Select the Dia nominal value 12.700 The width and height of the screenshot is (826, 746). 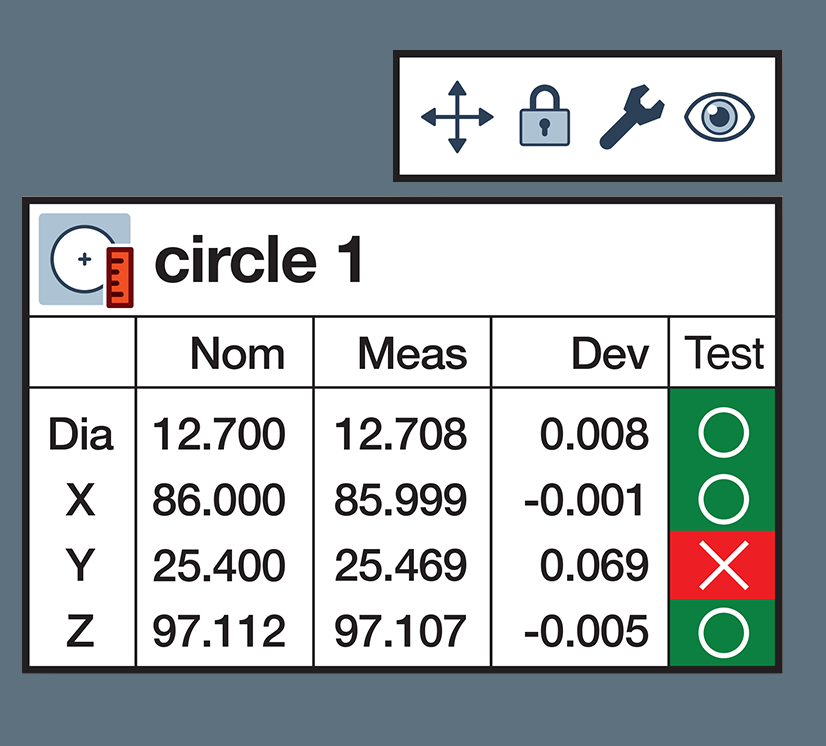pyautogui.click(x=219, y=435)
